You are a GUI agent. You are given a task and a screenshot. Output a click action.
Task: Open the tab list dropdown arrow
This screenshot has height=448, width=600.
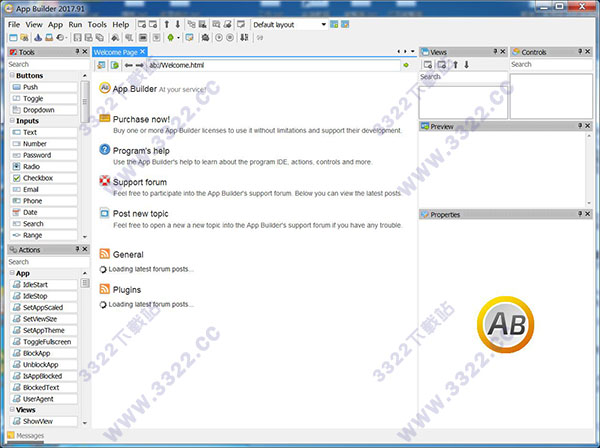[x=412, y=51]
